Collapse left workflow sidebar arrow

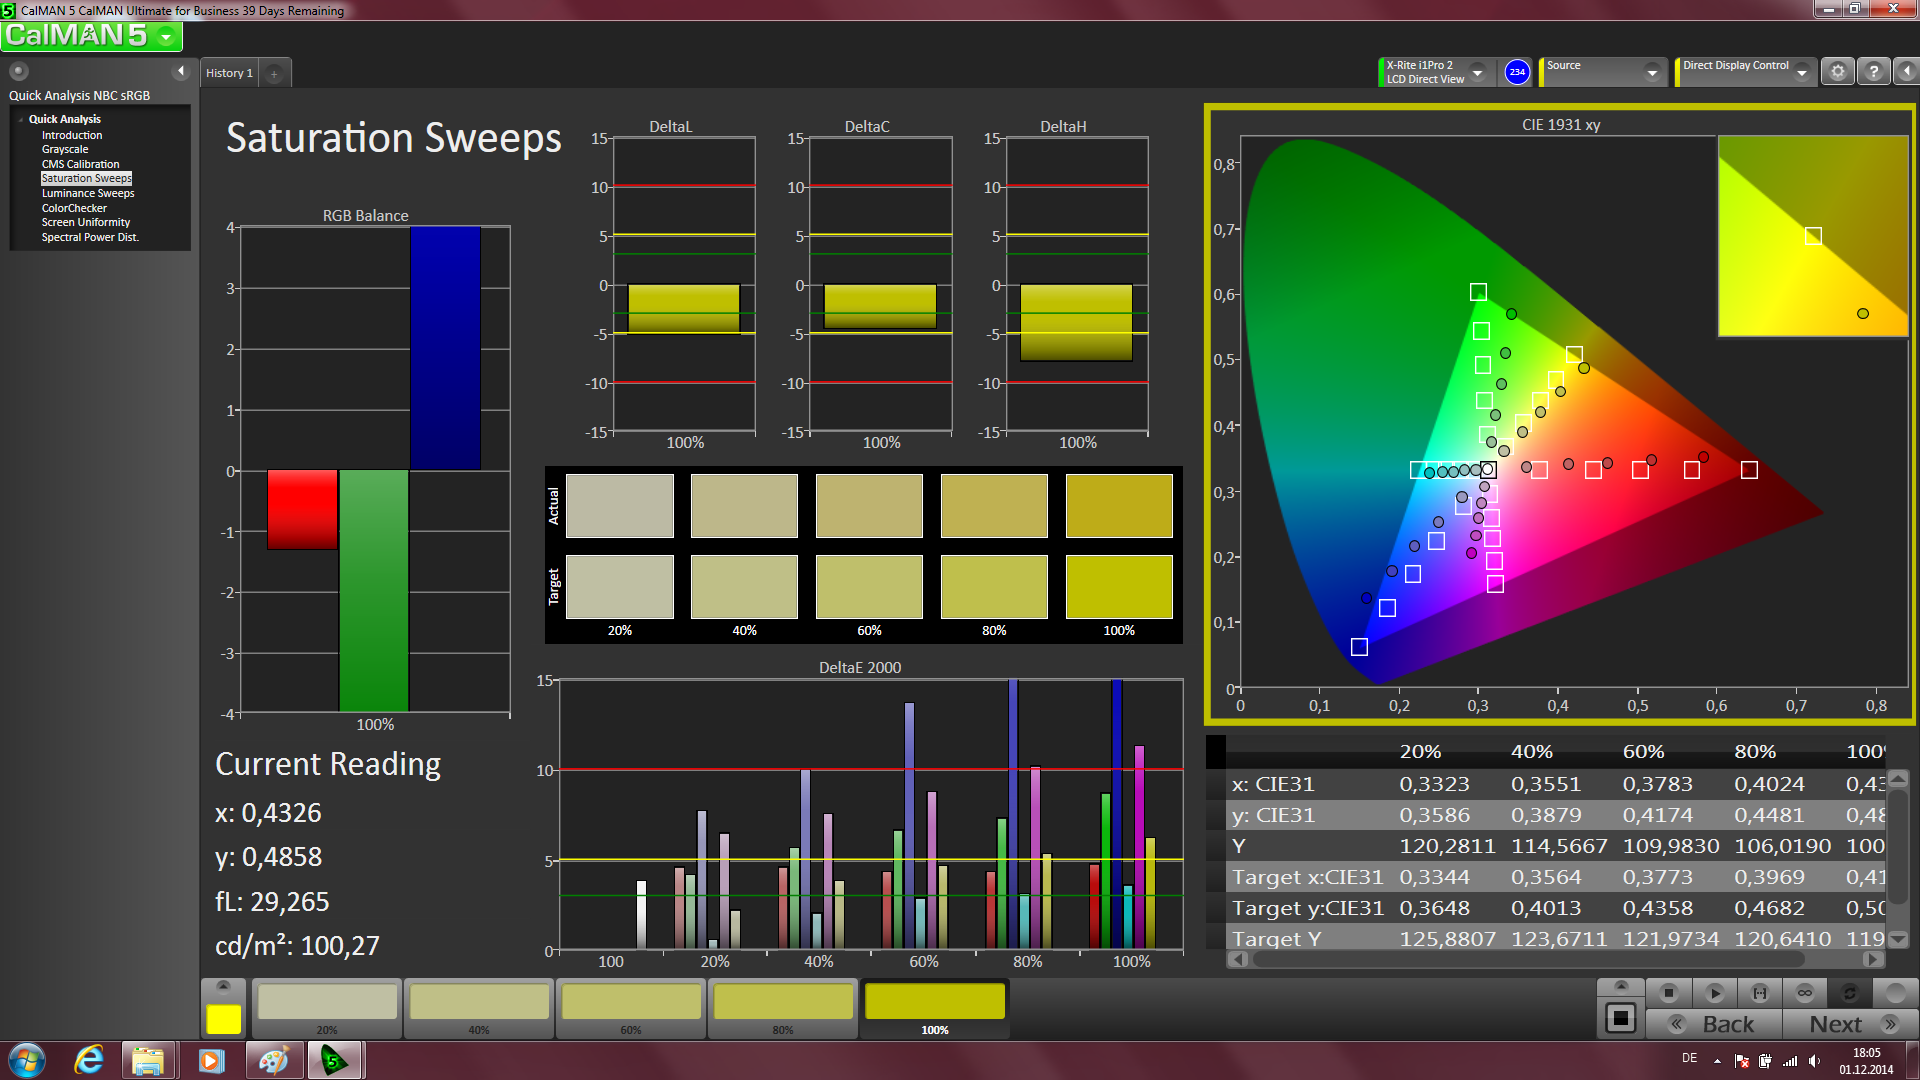click(x=181, y=71)
